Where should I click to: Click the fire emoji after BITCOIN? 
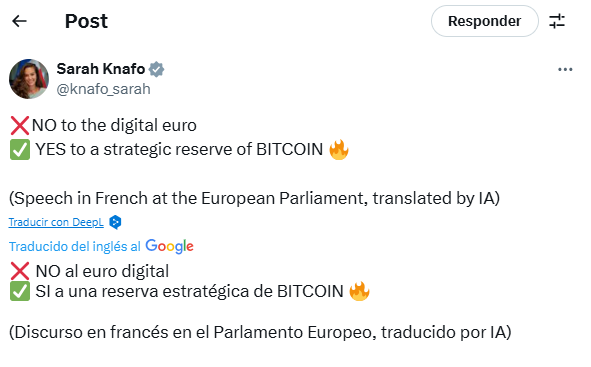(339, 149)
